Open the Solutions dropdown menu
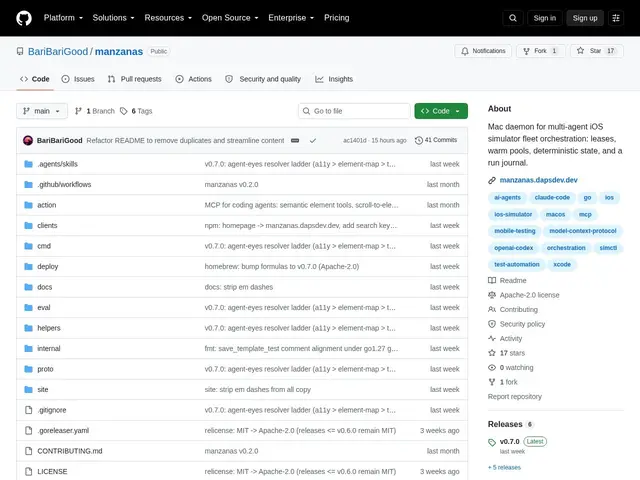This screenshot has height=480, width=640. [x=113, y=18]
